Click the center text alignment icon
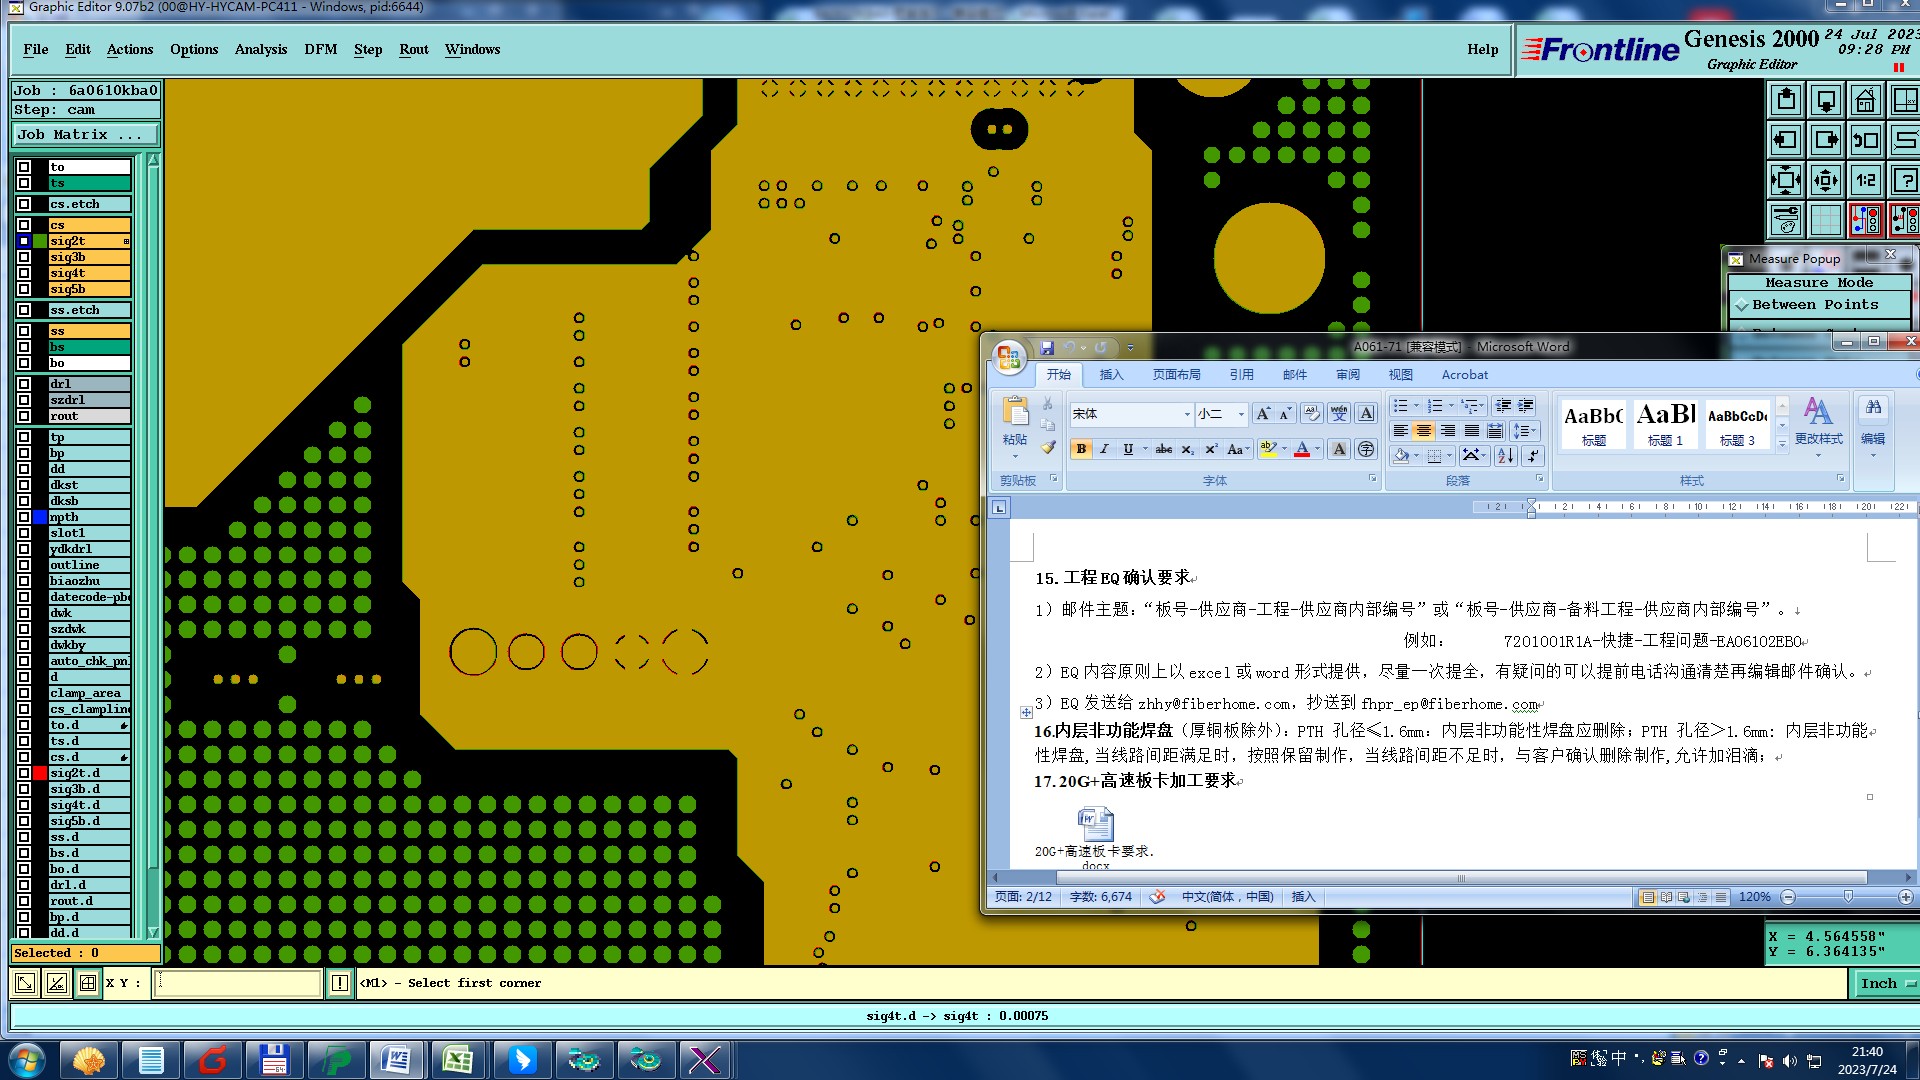The width and height of the screenshot is (1920, 1080). tap(1424, 431)
